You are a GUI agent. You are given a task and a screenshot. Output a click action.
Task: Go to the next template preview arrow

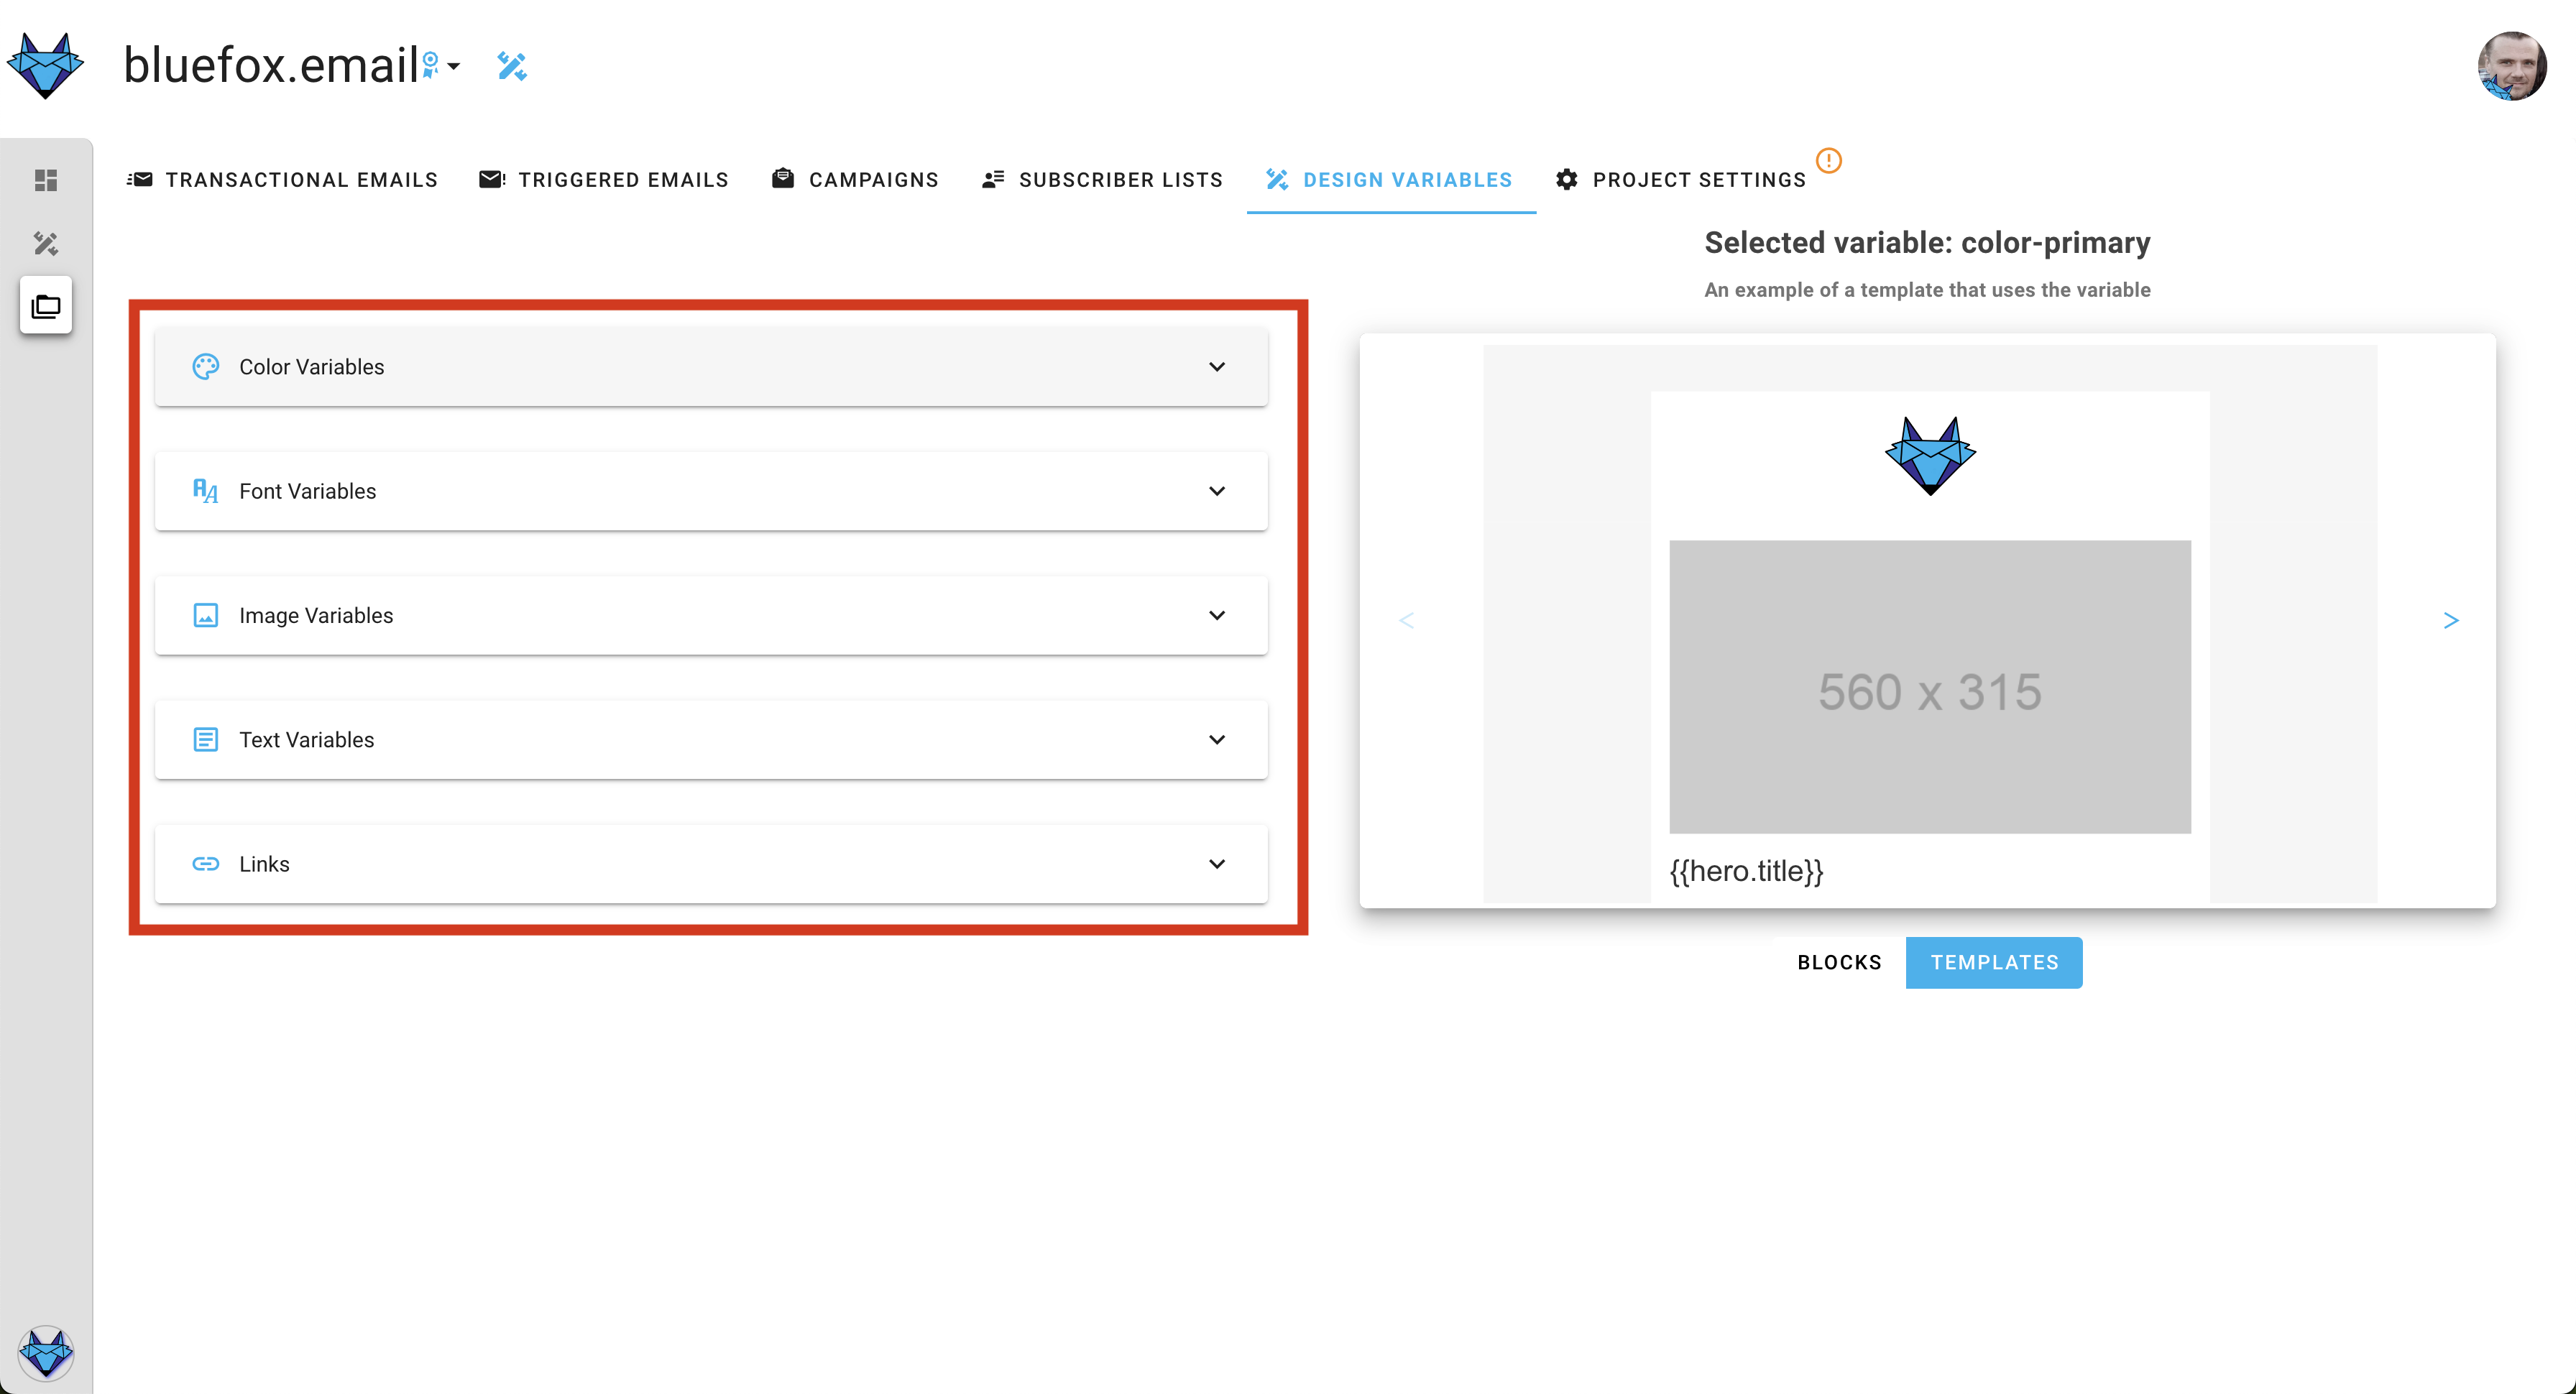pos(2451,621)
